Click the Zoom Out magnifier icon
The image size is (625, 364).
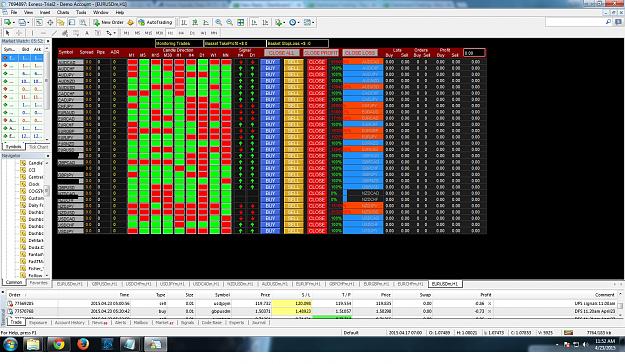coord(230,22)
